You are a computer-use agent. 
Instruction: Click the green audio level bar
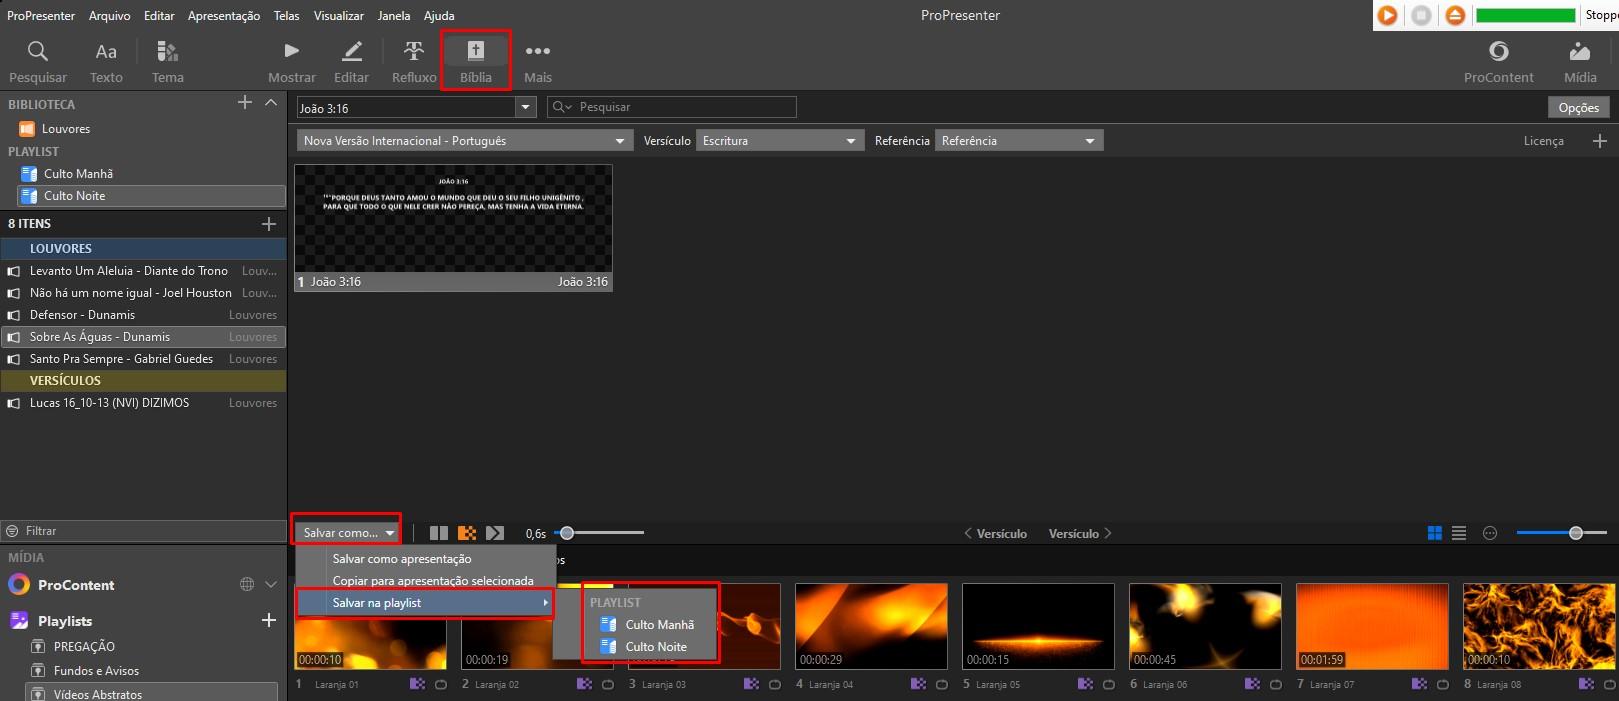tap(1525, 15)
